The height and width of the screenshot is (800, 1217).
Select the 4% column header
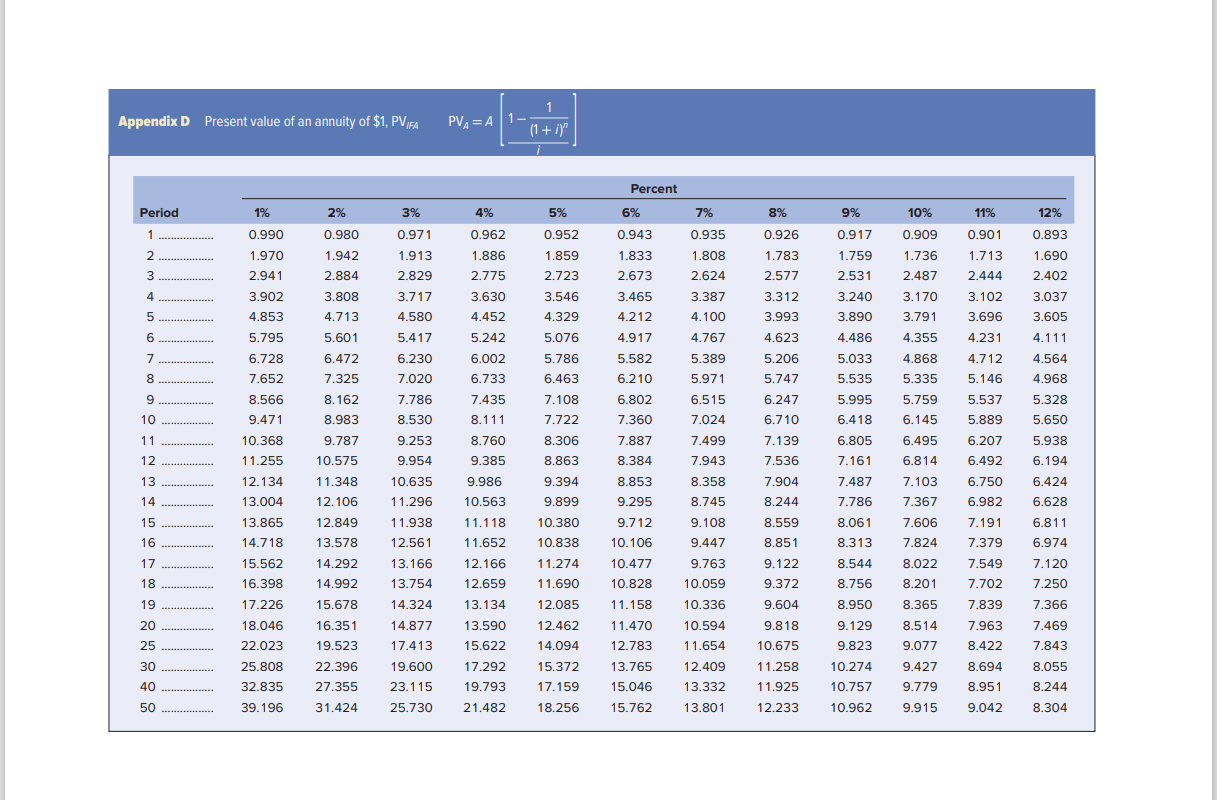(484, 213)
